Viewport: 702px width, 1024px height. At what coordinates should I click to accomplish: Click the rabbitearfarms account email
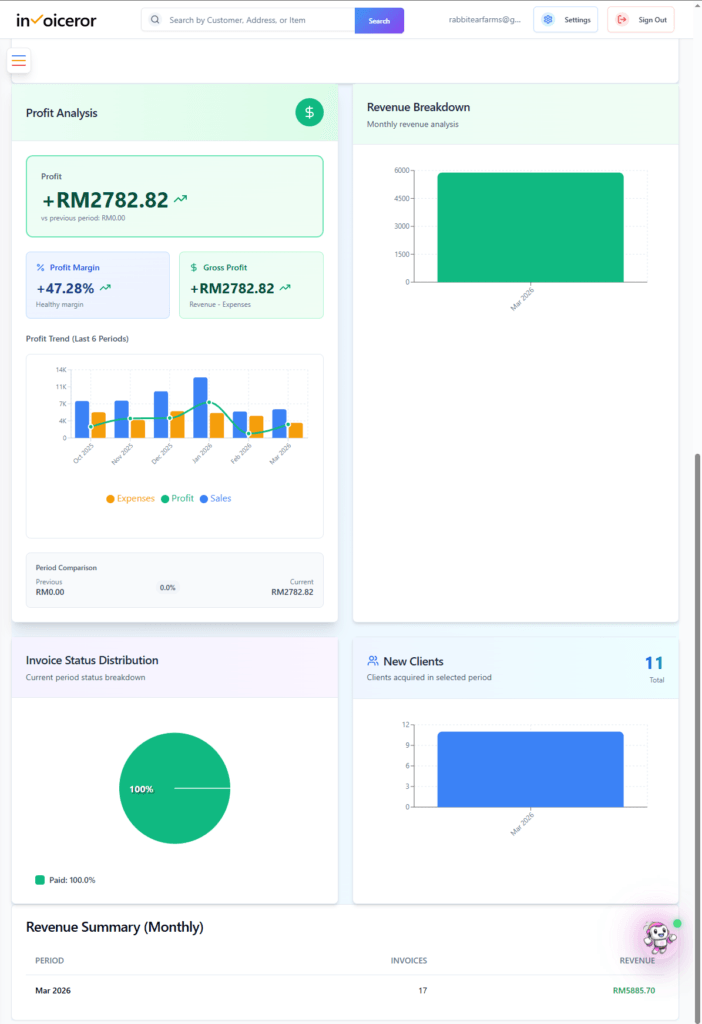point(485,20)
